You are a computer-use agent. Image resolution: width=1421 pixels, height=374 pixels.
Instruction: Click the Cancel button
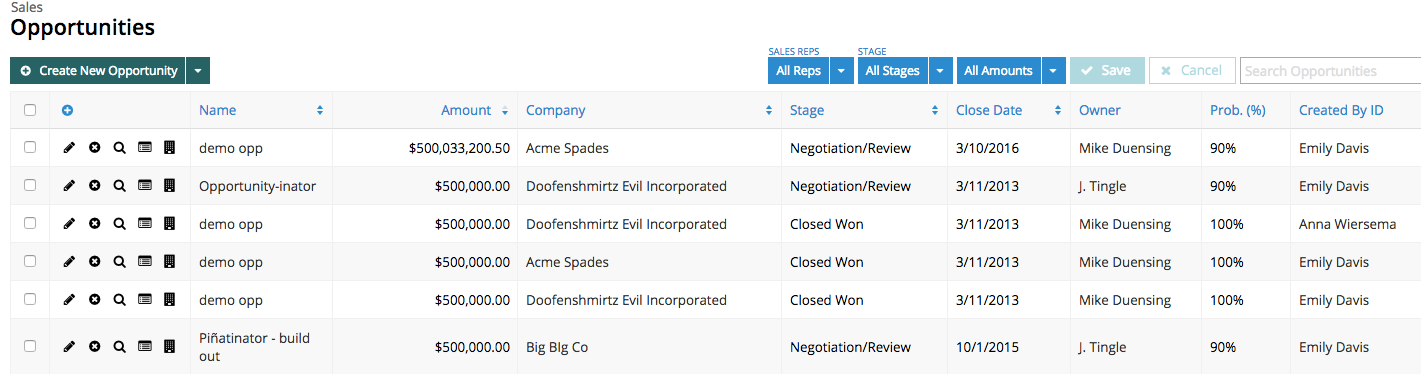point(1192,71)
